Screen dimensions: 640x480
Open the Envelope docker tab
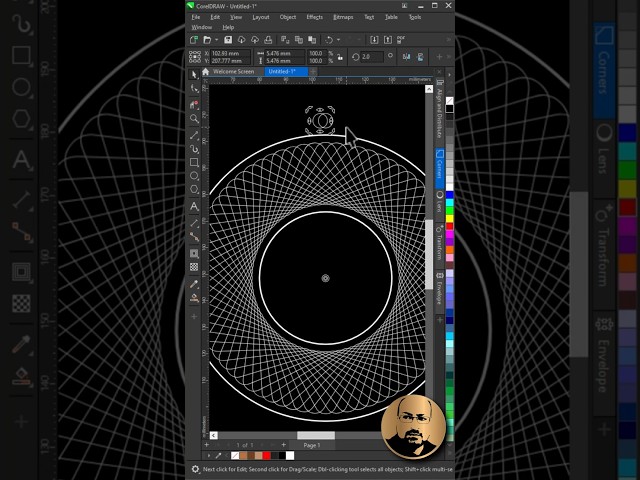coord(440,289)
